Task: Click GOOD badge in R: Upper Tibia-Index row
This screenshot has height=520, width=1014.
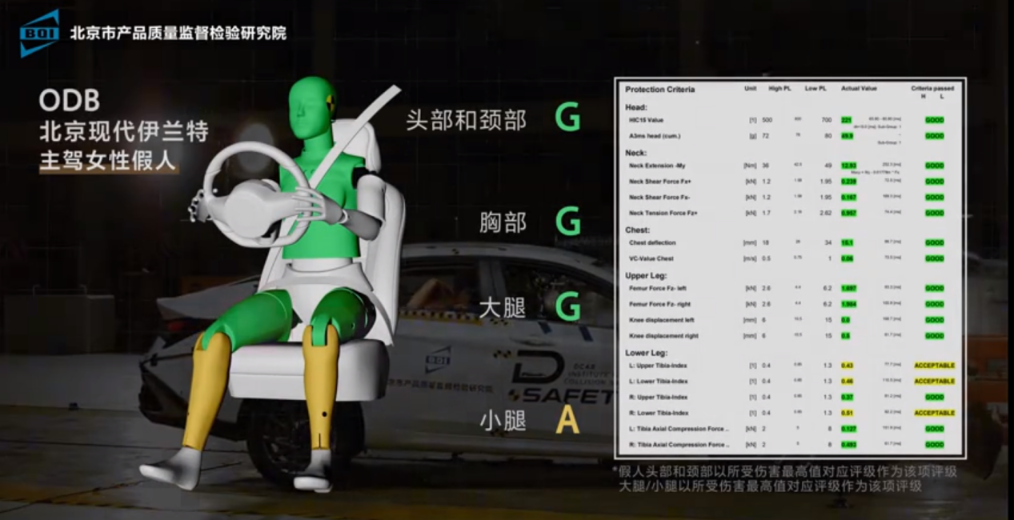Action: tap(934, 397)
